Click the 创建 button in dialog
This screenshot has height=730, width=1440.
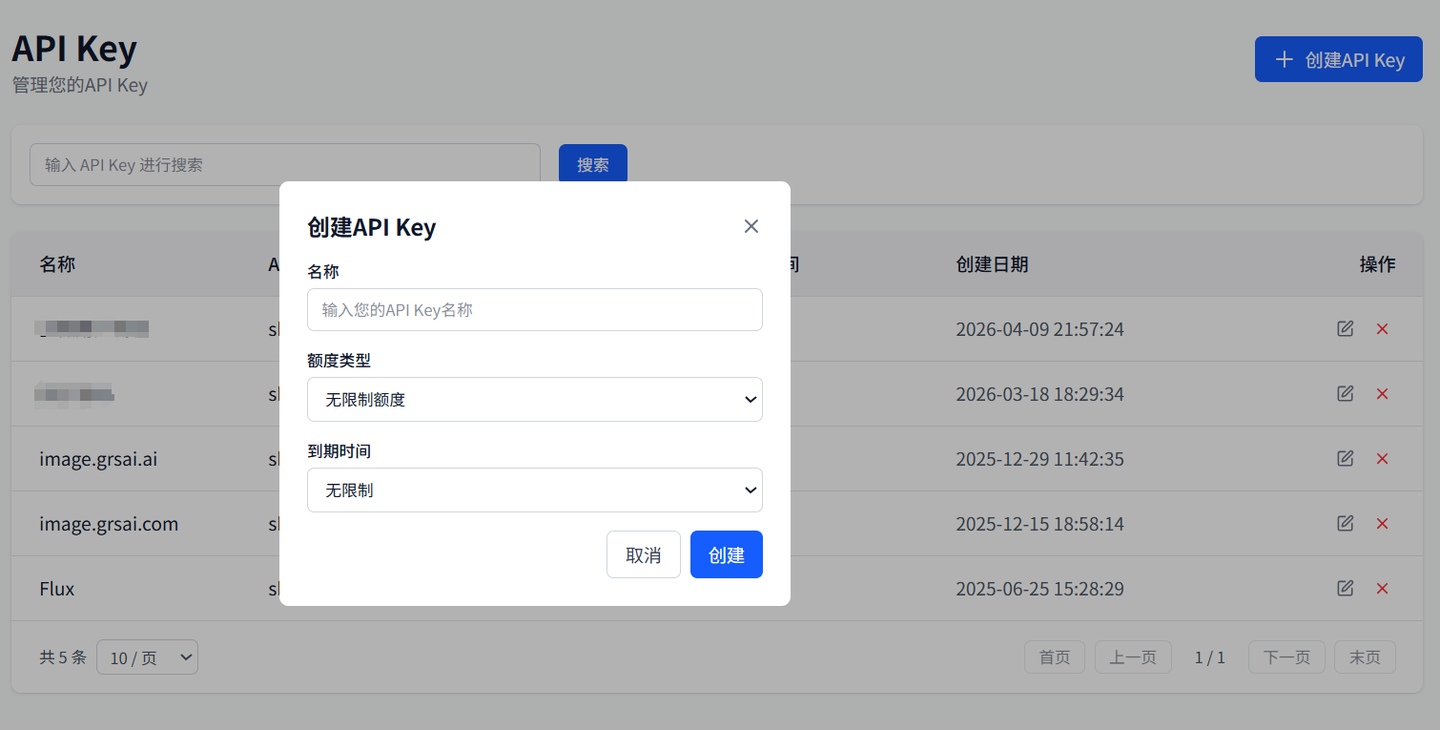point(726,555)
